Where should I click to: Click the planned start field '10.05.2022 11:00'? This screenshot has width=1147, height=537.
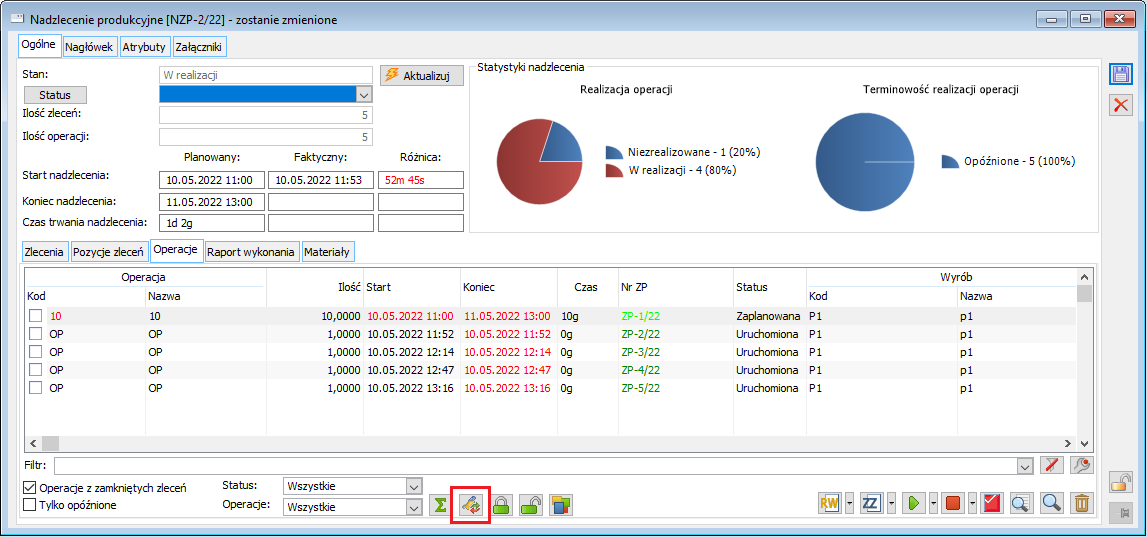tap(211, 180)
